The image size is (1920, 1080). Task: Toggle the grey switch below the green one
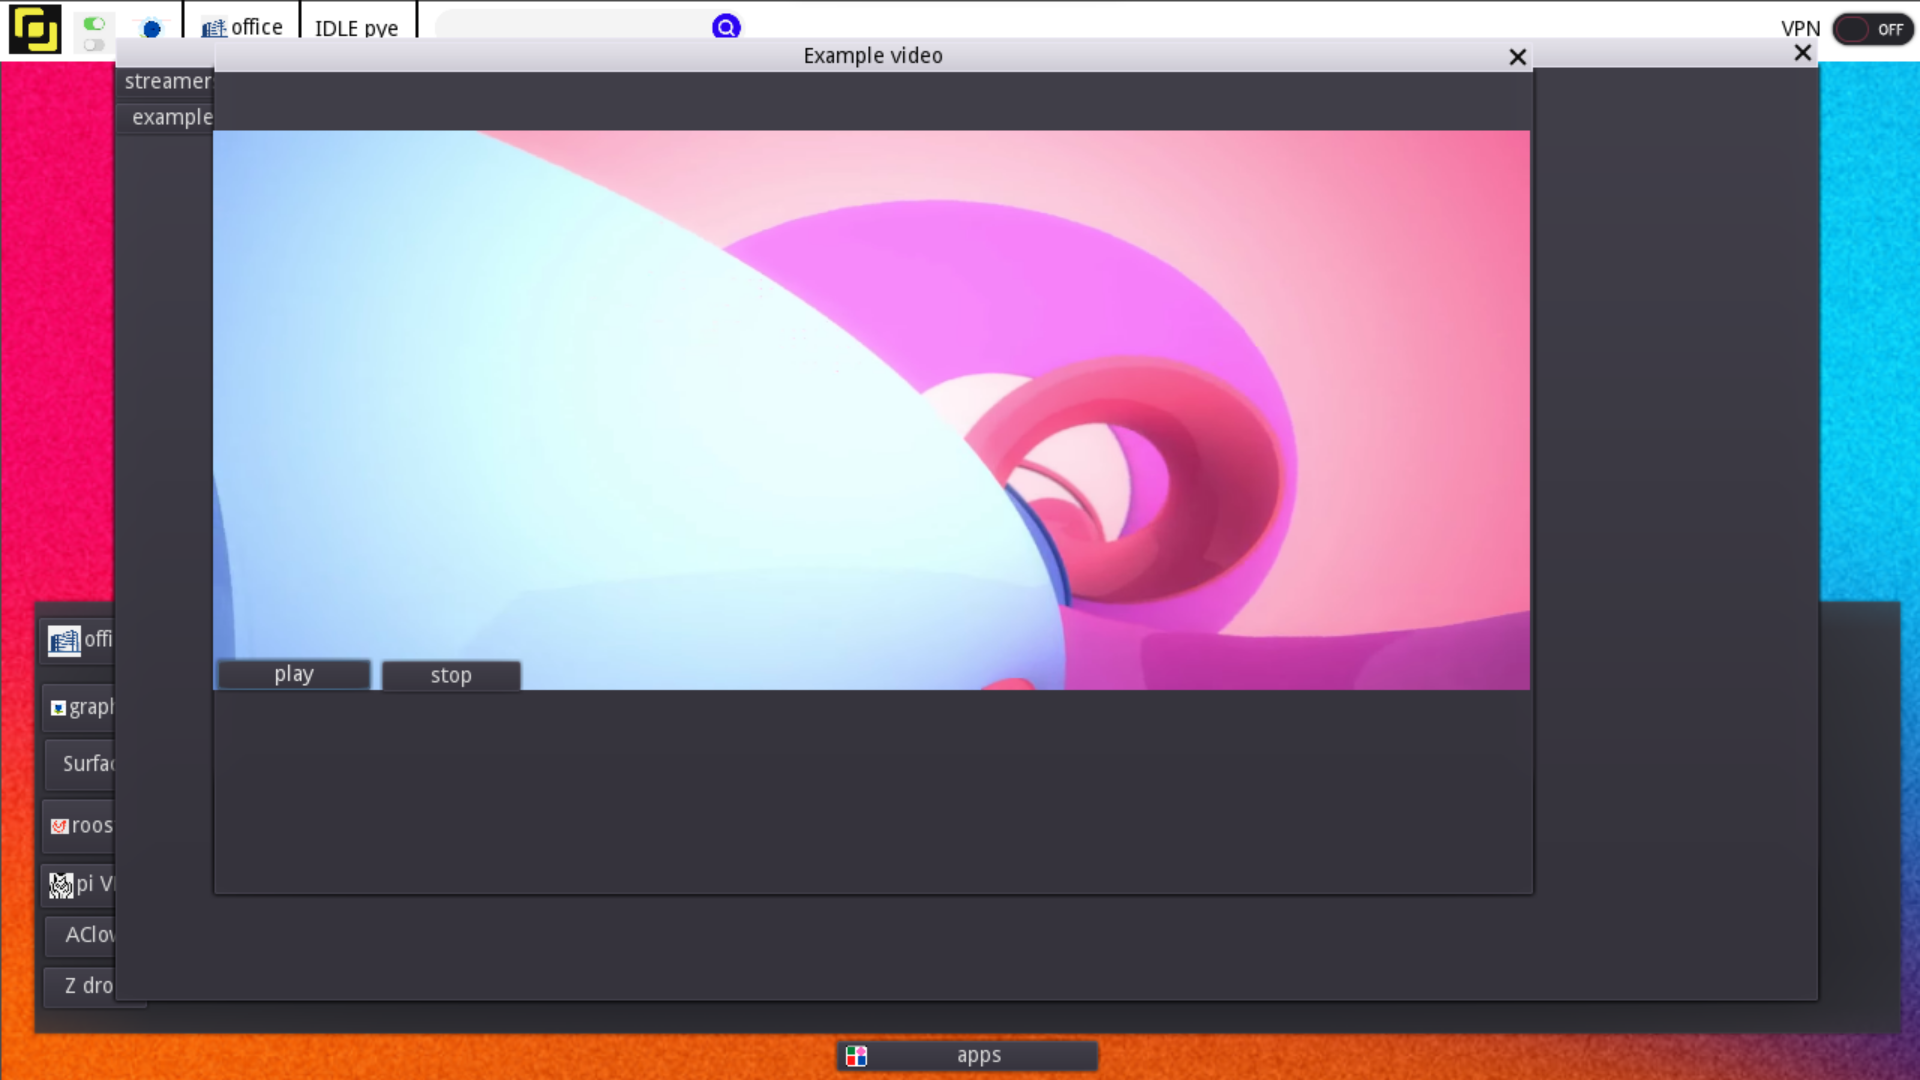tap(94, 45)
